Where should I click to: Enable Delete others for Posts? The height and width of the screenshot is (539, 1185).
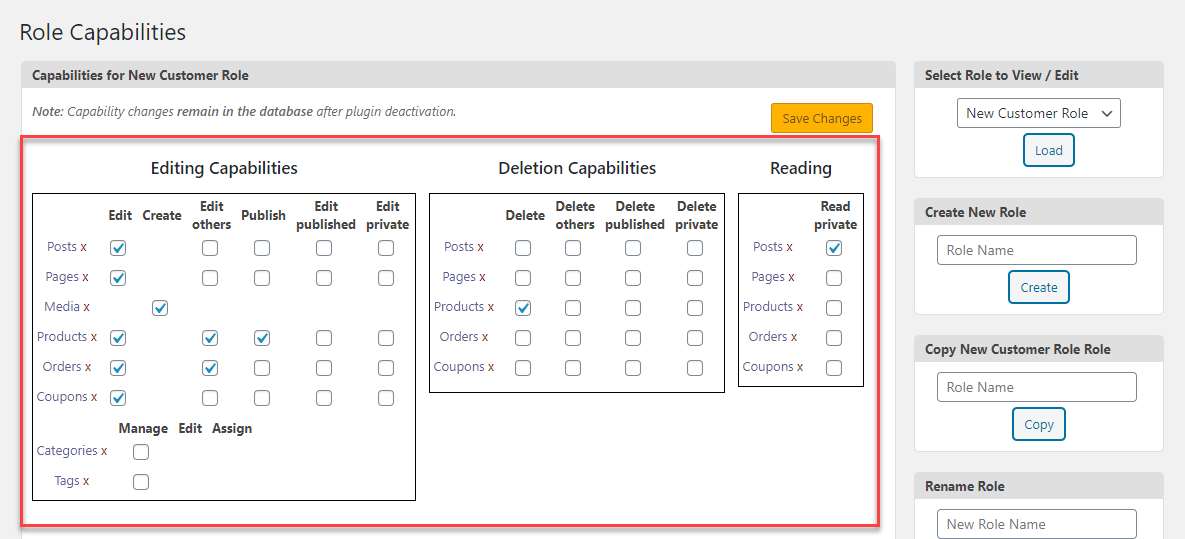[x=574, y=248]
